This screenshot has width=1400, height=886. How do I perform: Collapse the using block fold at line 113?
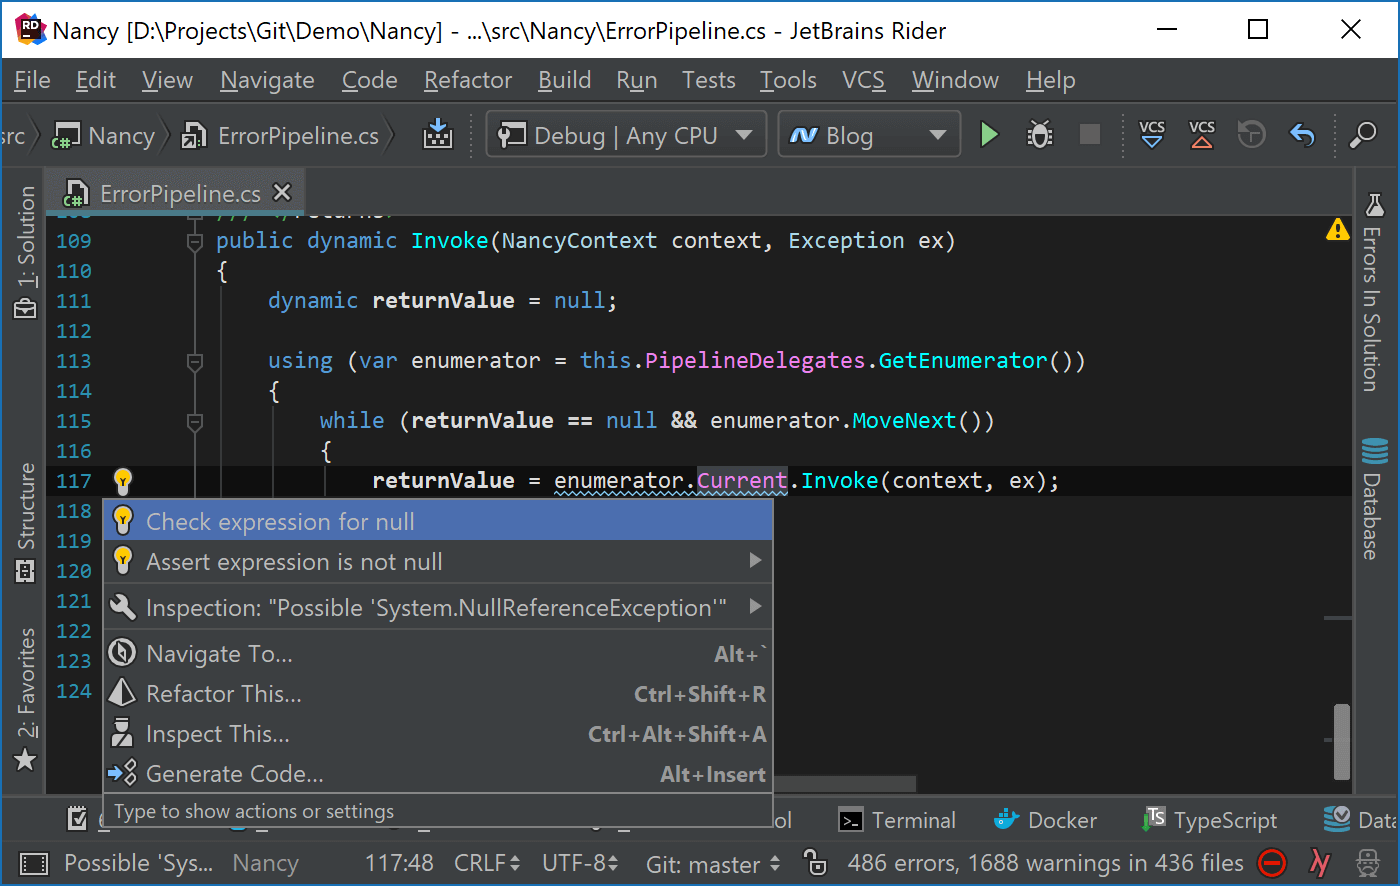pos(195,361)
